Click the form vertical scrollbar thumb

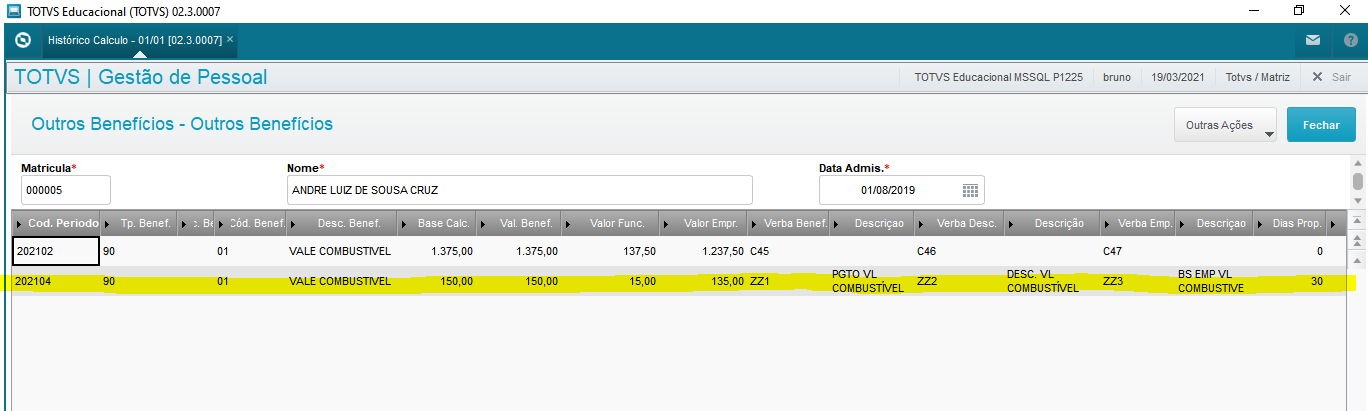(1358, 181)
